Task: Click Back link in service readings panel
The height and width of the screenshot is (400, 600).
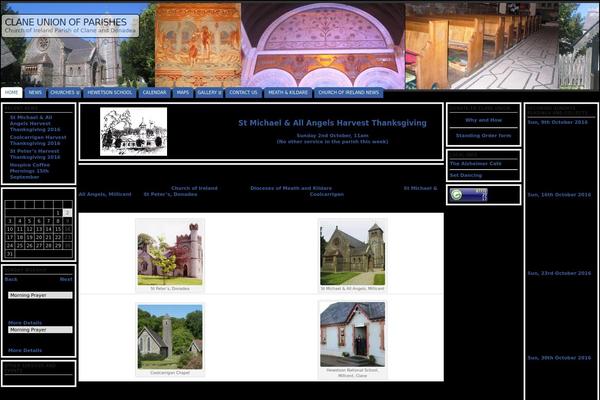Action: (x=11, y=279)
